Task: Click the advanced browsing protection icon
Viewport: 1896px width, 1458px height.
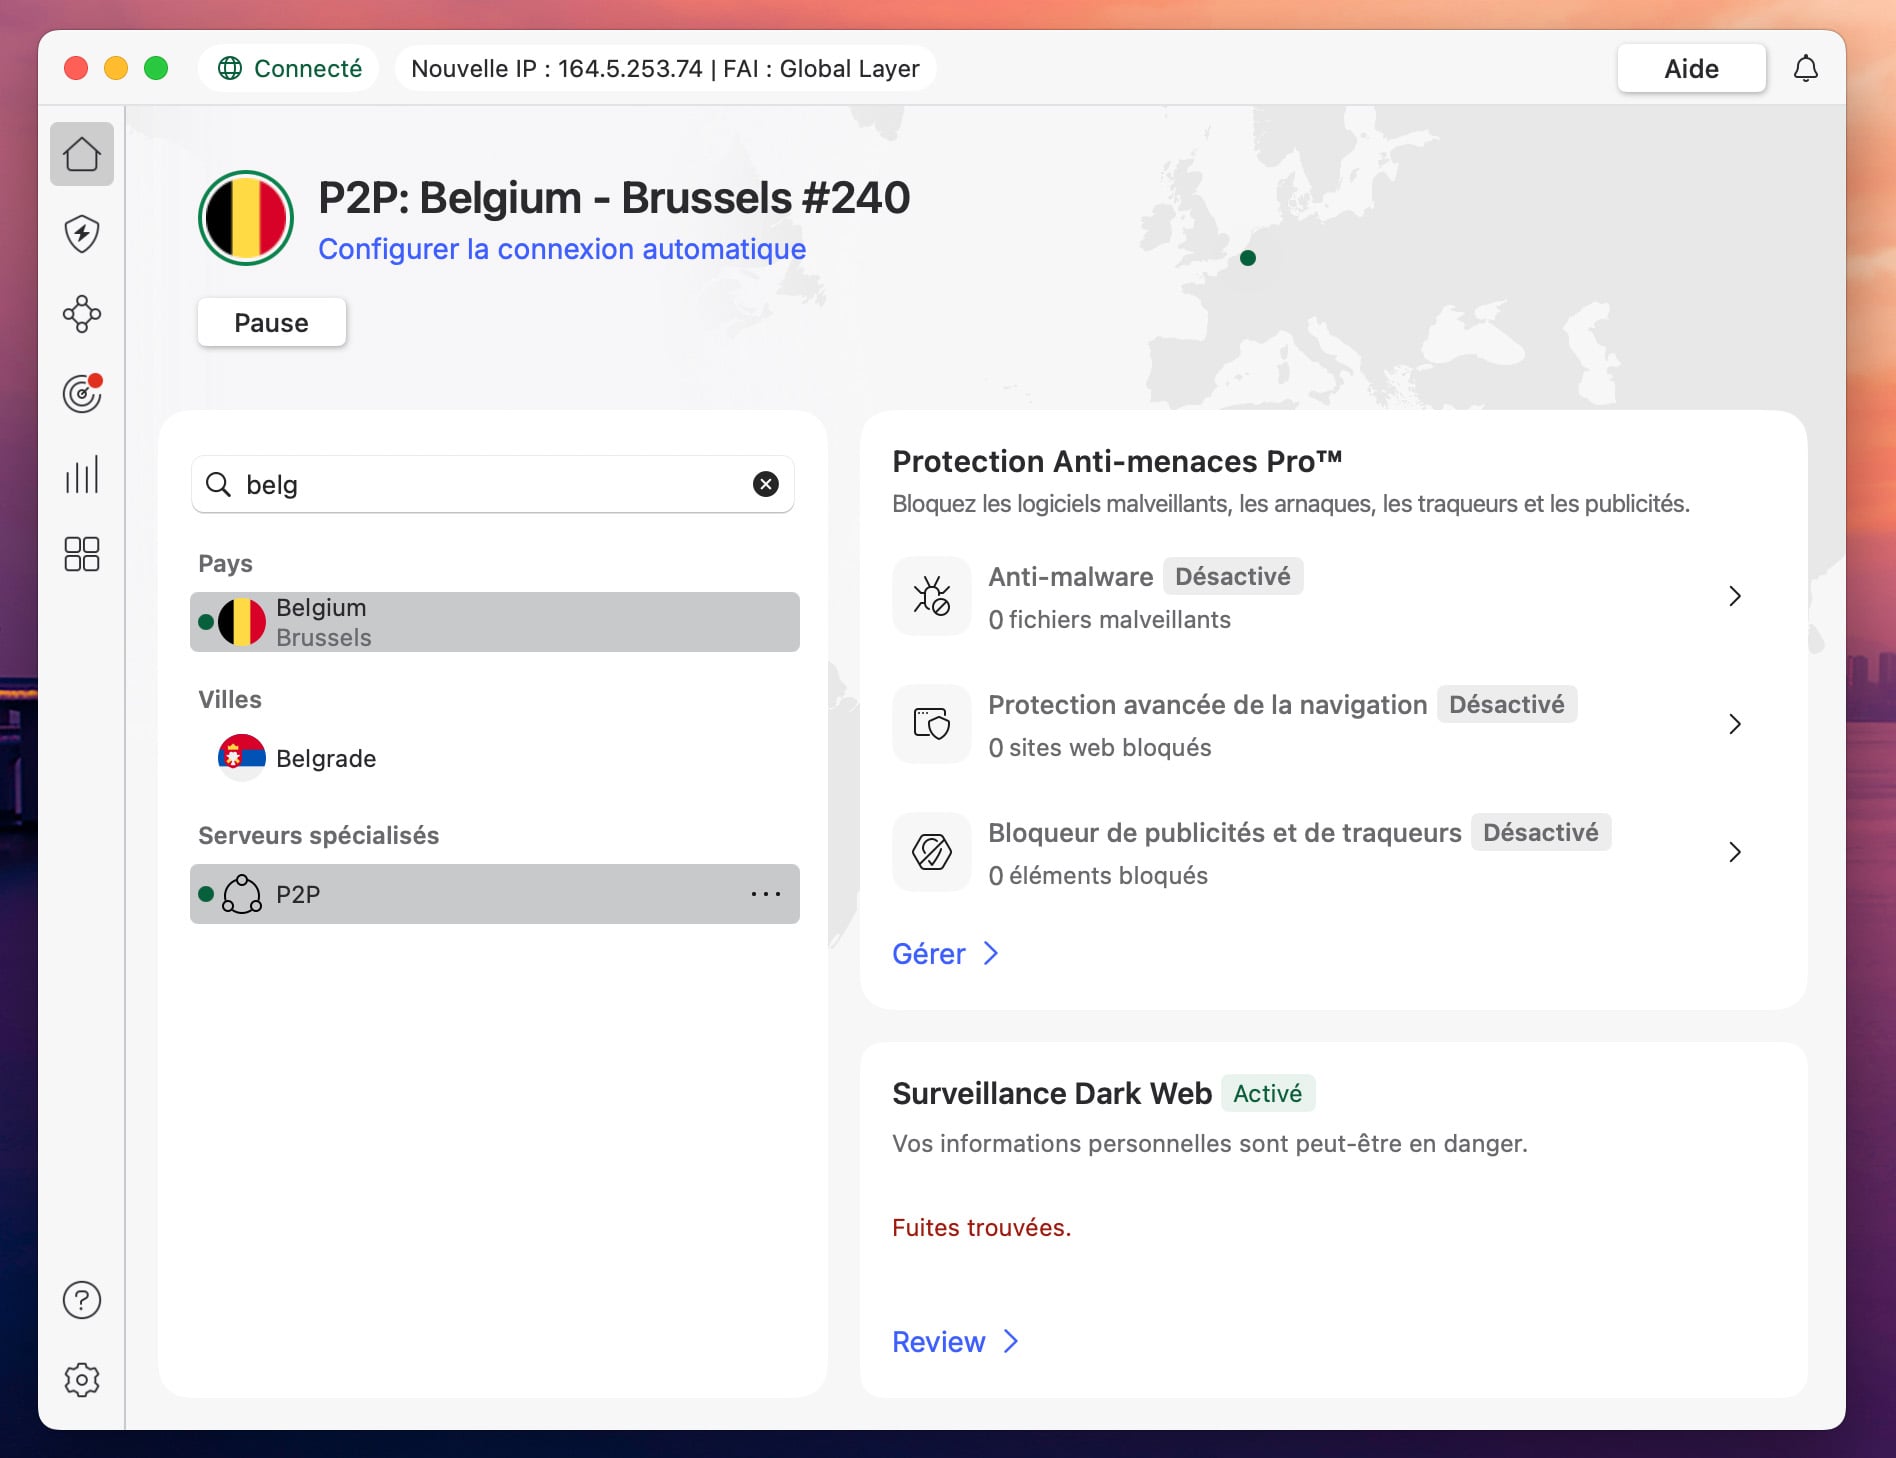Action: tap(932, 724)
